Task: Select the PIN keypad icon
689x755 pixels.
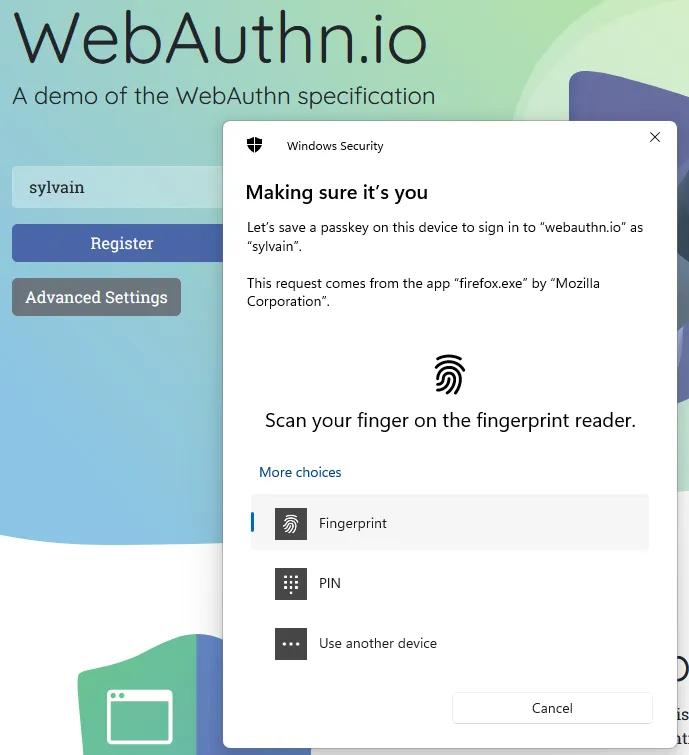Action: [x=291, y=584]
